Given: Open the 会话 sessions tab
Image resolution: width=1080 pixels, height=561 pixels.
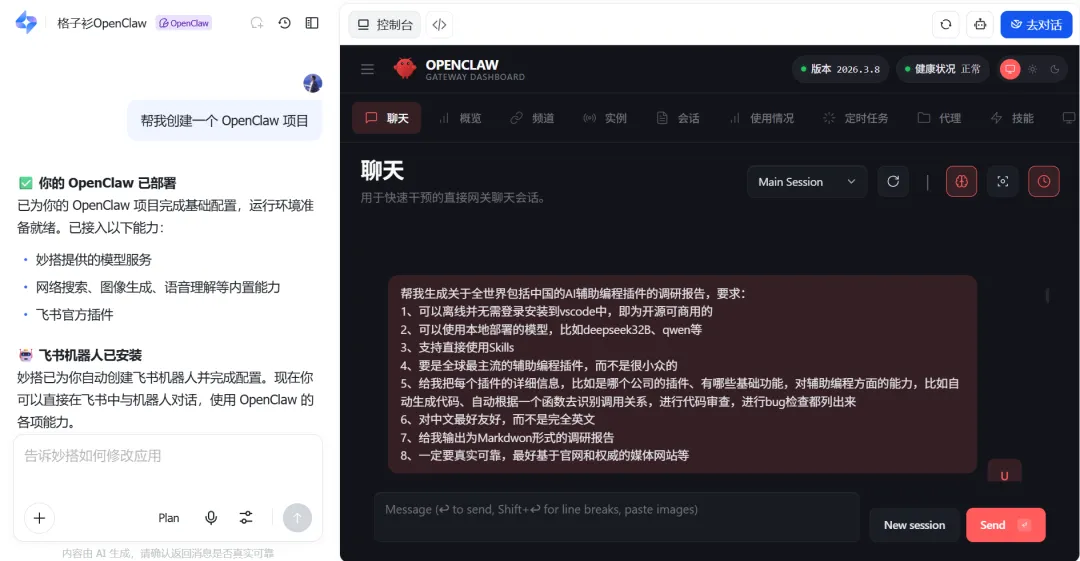Looking at the screenshot, I should pyautogui.click(x=678, y=118).
